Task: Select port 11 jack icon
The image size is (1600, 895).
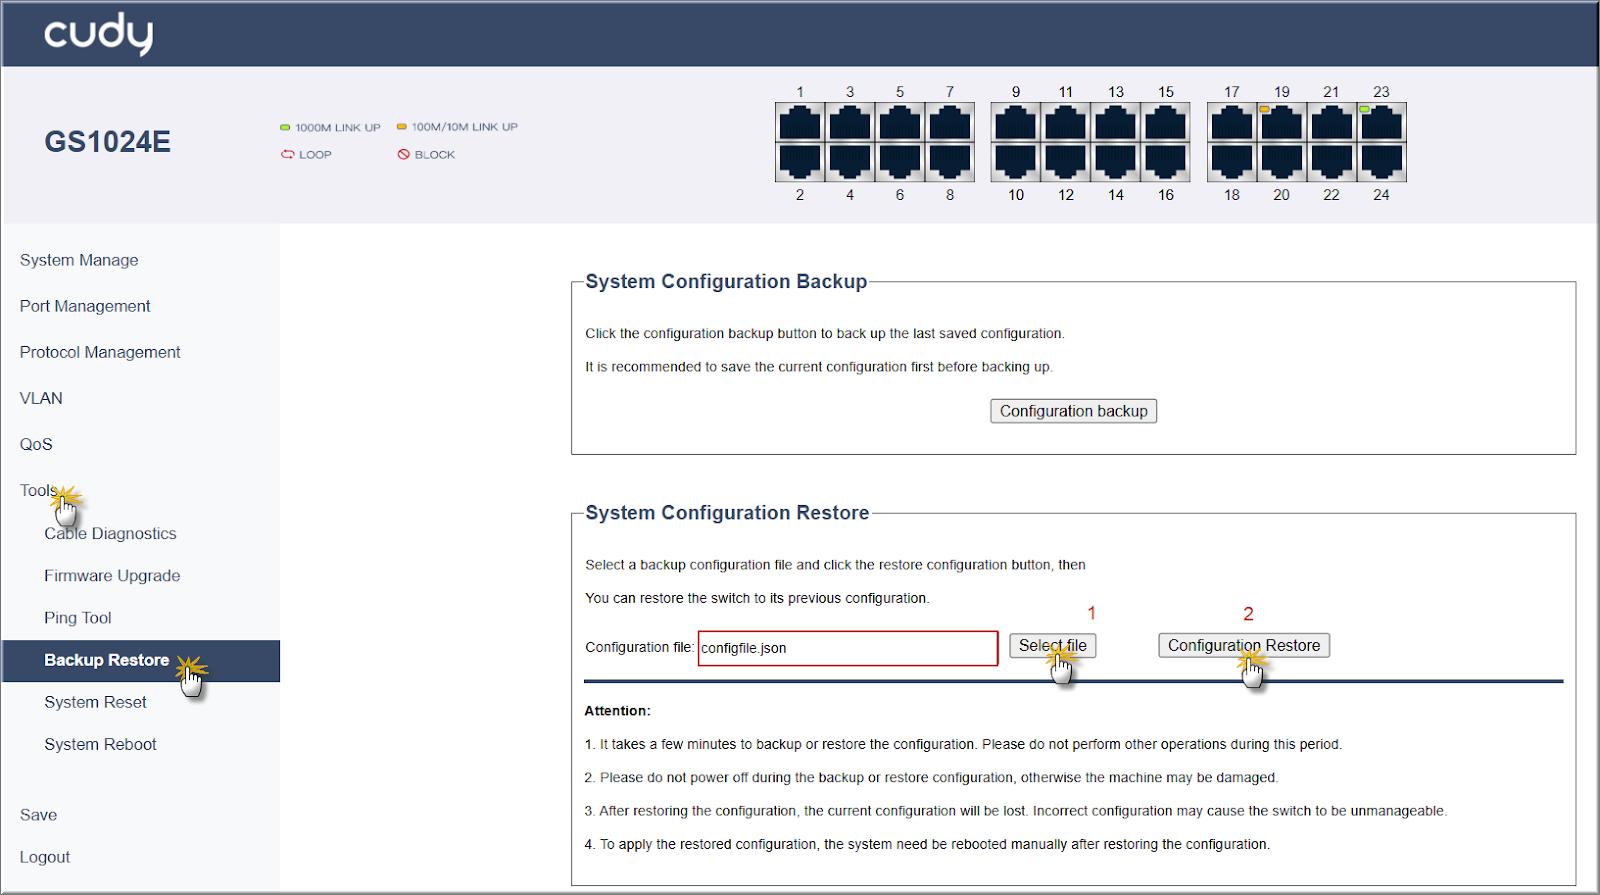Action: 1066,123
